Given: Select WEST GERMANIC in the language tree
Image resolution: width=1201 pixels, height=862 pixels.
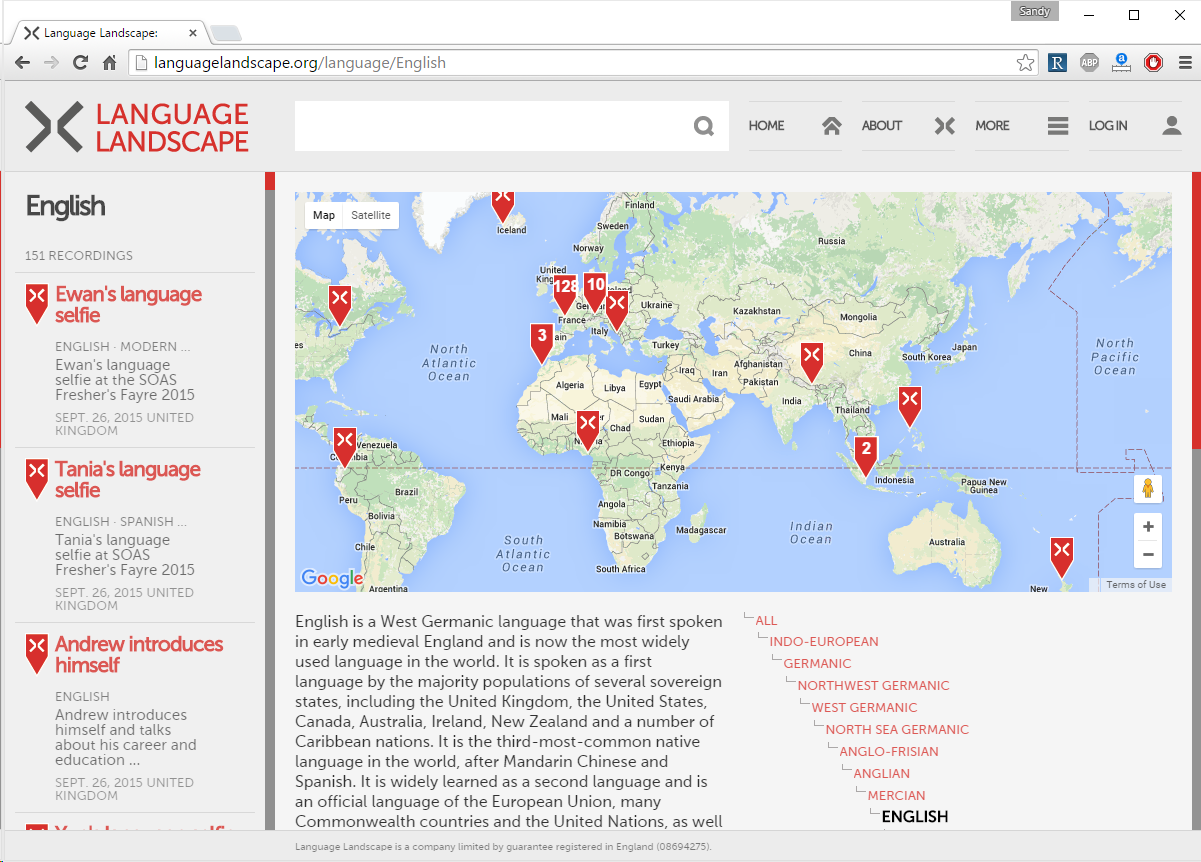Looking at the screenshot, I should tap(864, 708).
